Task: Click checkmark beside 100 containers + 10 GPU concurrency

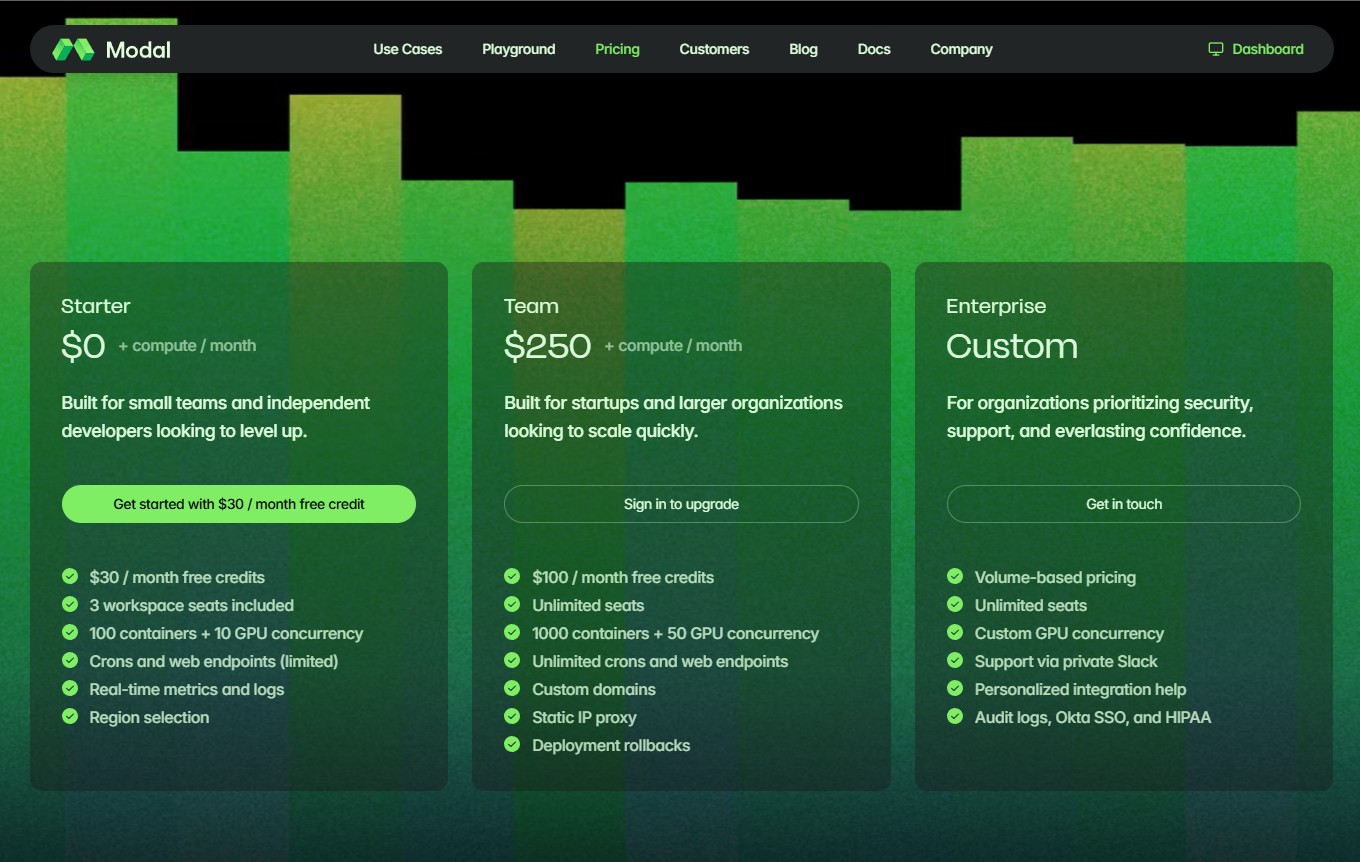Action: (70, 632)
